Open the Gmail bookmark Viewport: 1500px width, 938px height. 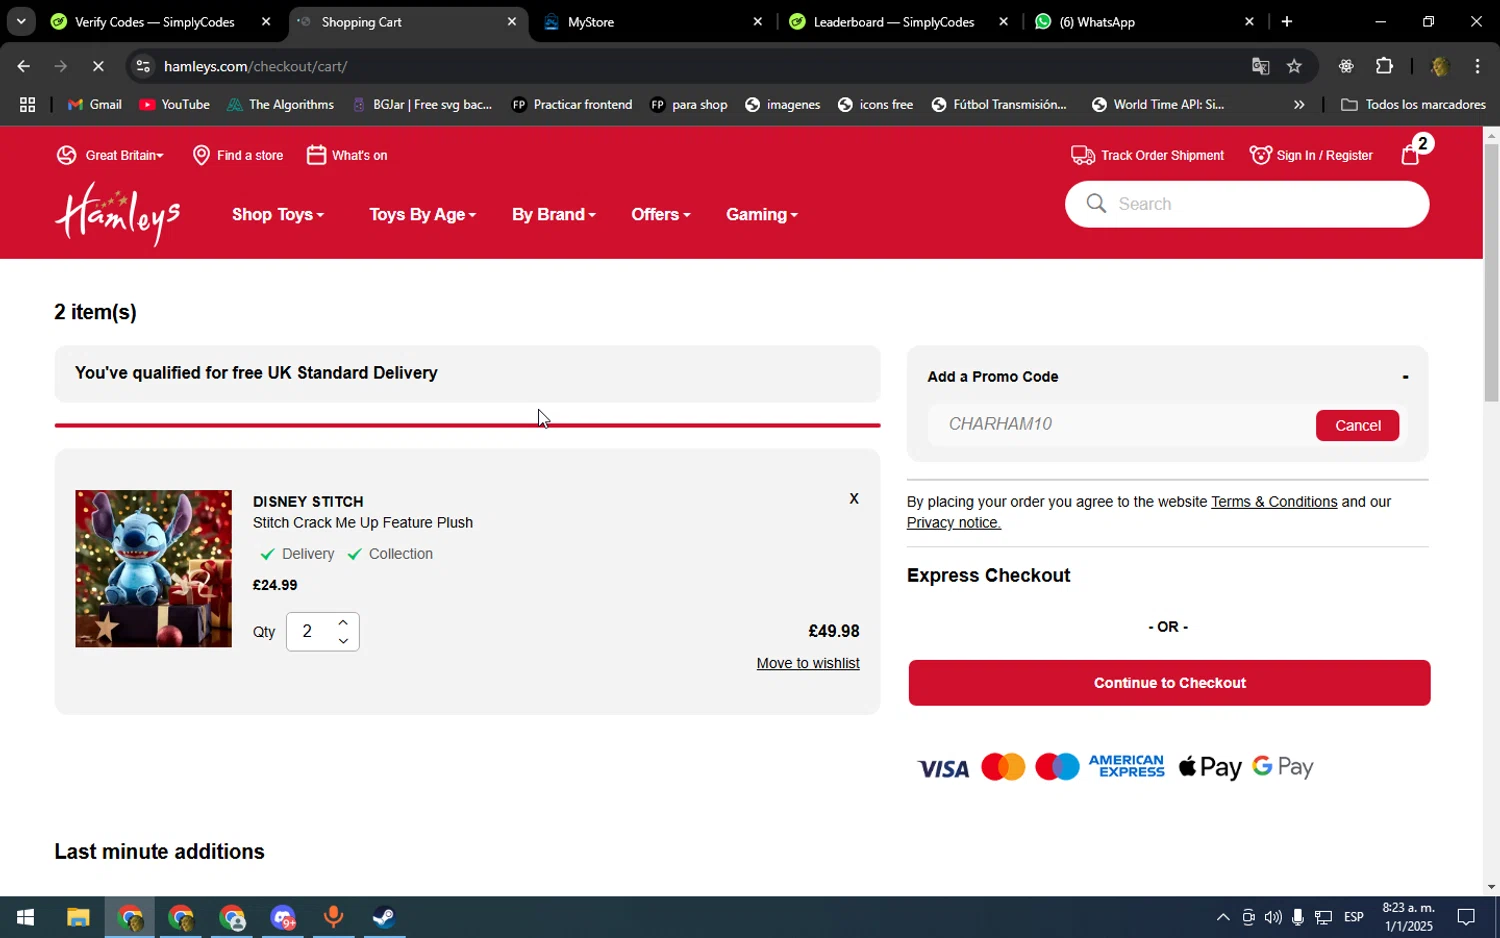[95, 104]
